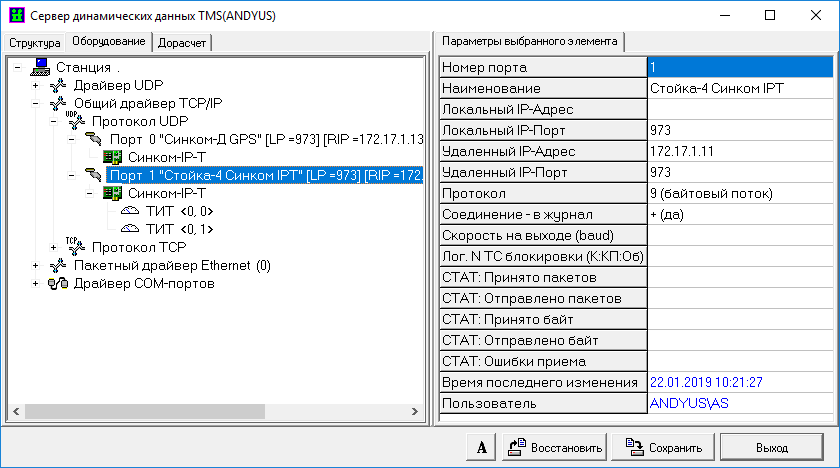
Task: Expand the Драйвер UDP tree node
Action: point(36,85)
